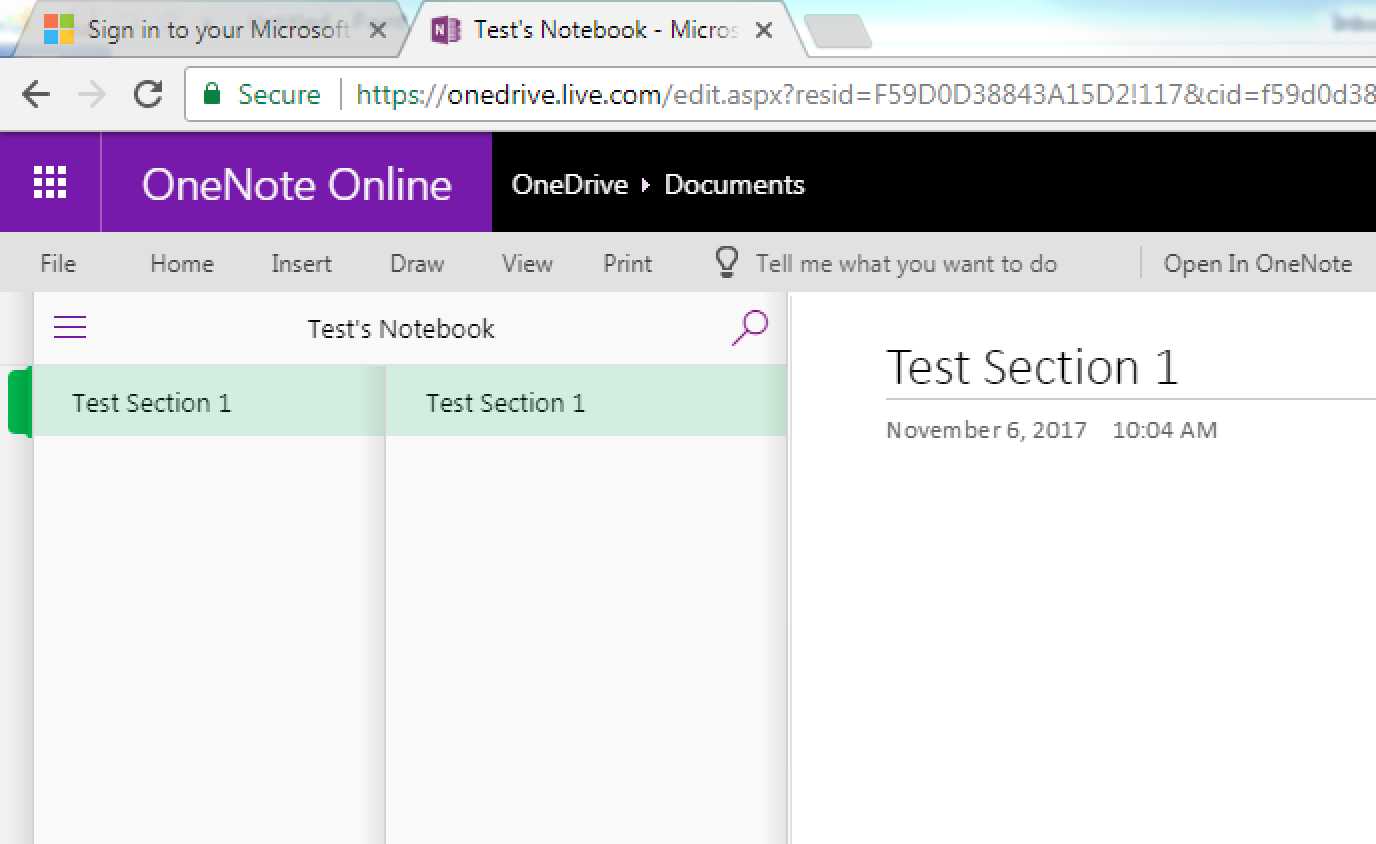Click the date November 6, 2017
Viewport: 1376px width, 844px height.
[986, 430]
